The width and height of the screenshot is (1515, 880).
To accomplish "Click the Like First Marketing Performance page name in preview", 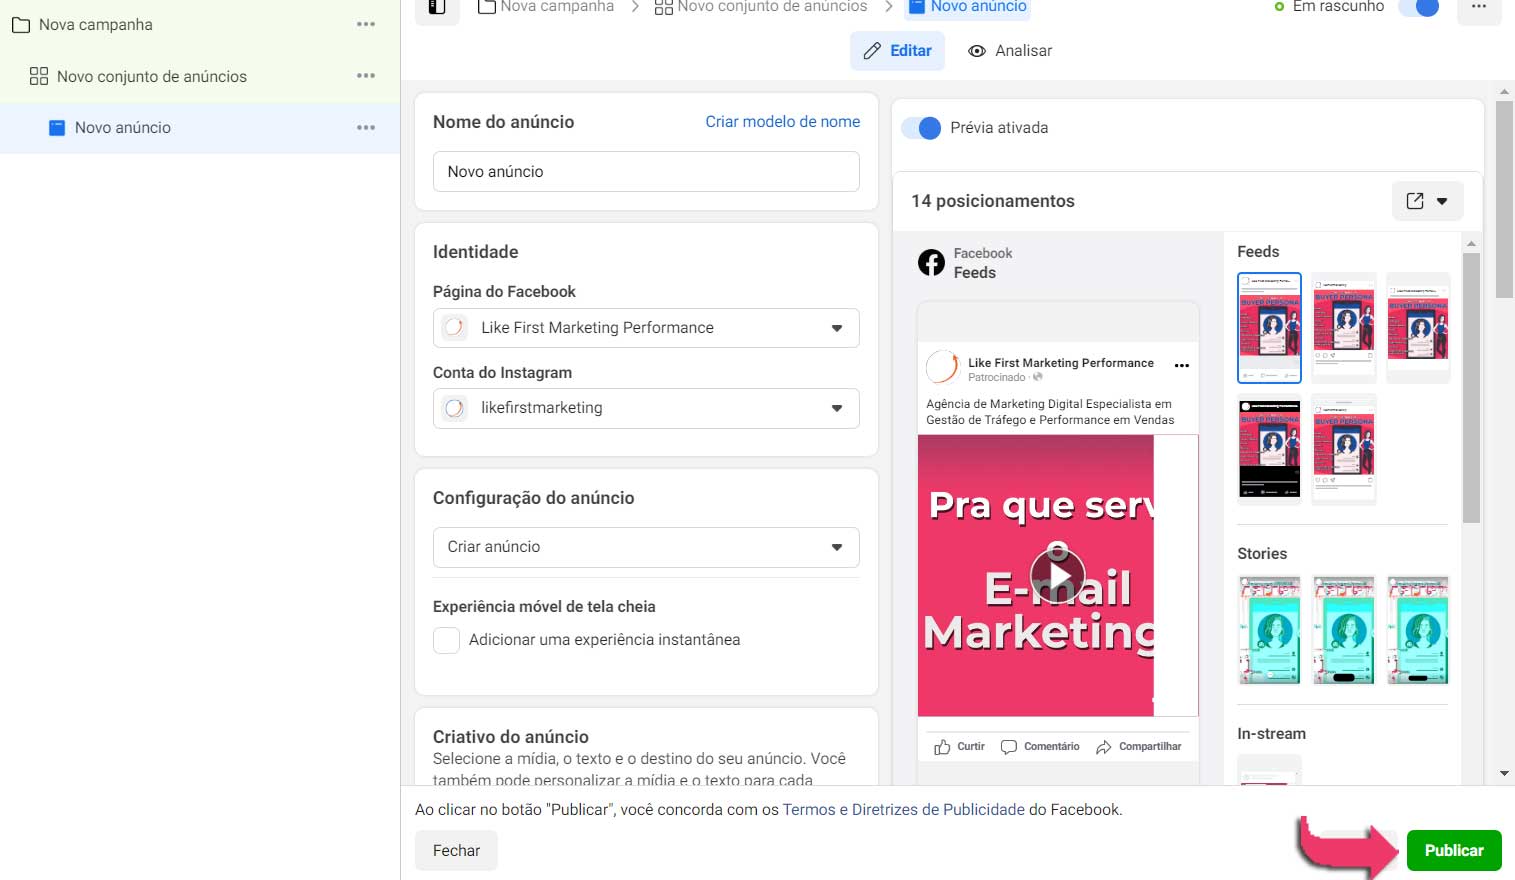I will click(1060, 363).
